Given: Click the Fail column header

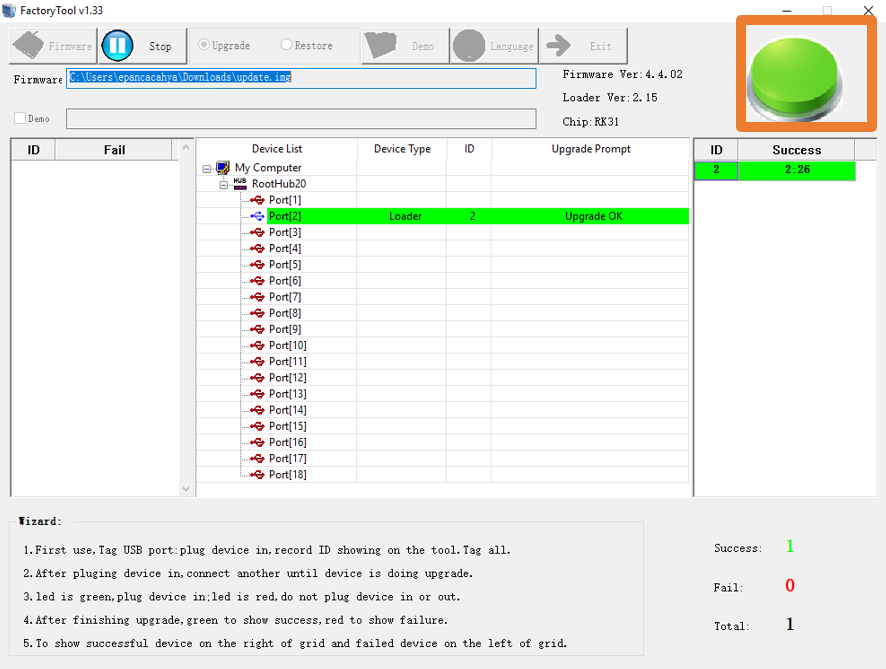Looking at the screenshot, I should click(x=114, y=150).
